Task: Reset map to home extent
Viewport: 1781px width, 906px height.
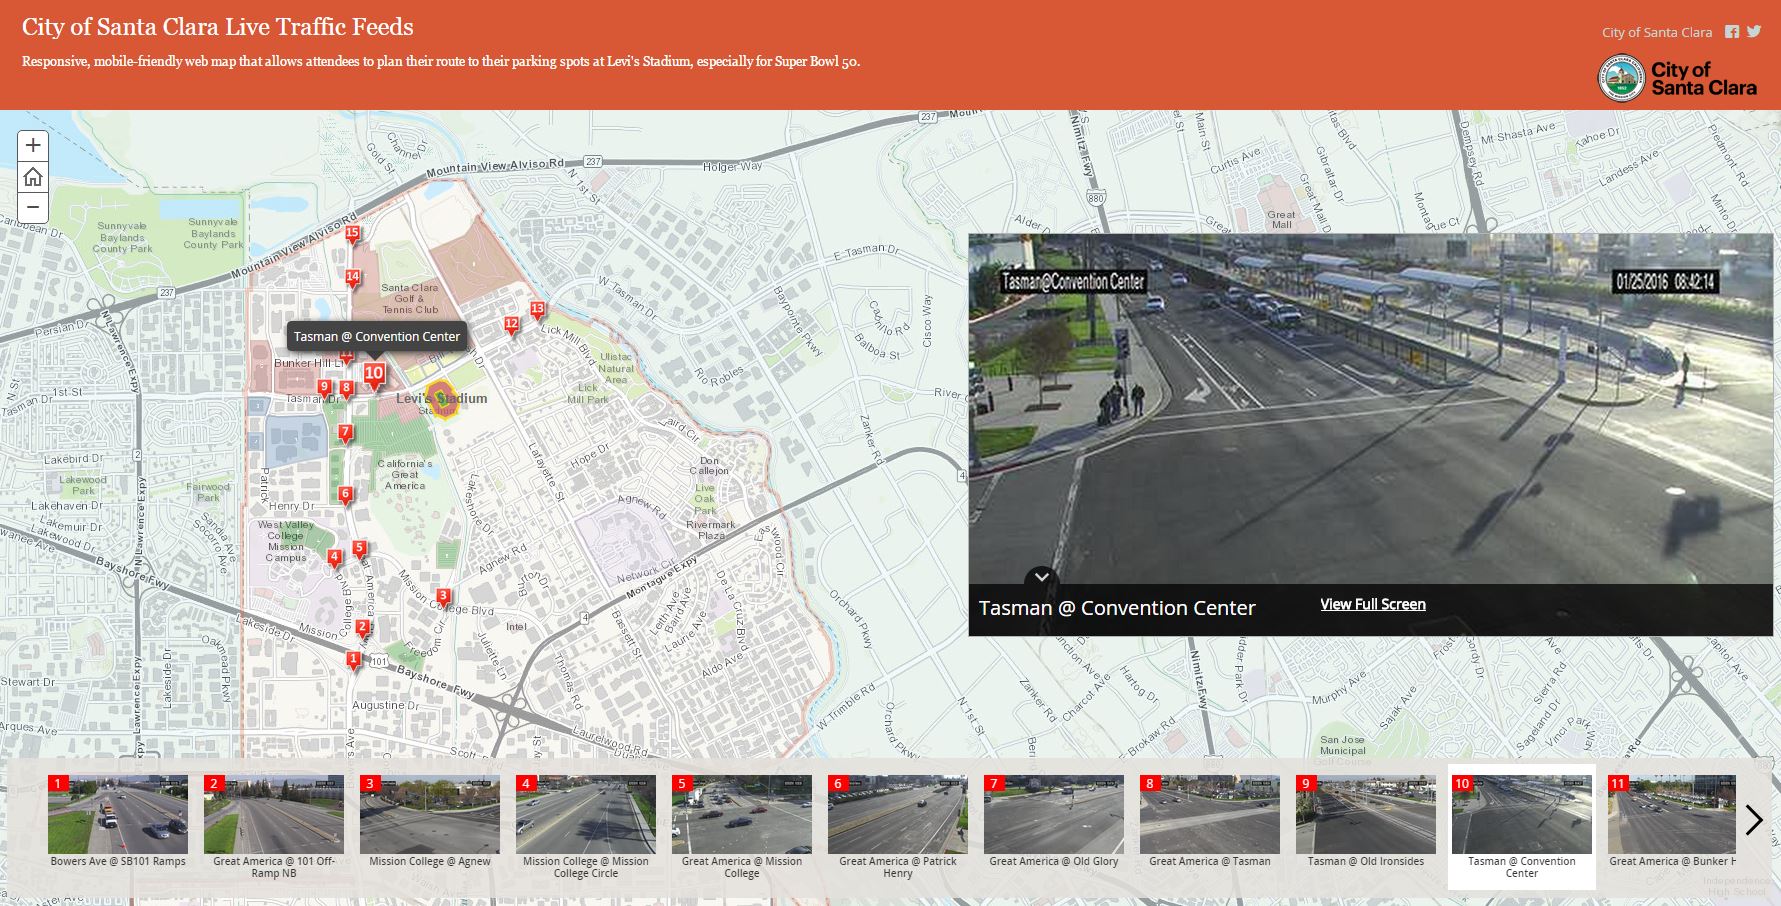Action: pyautogui.click(x=33, y=177)
